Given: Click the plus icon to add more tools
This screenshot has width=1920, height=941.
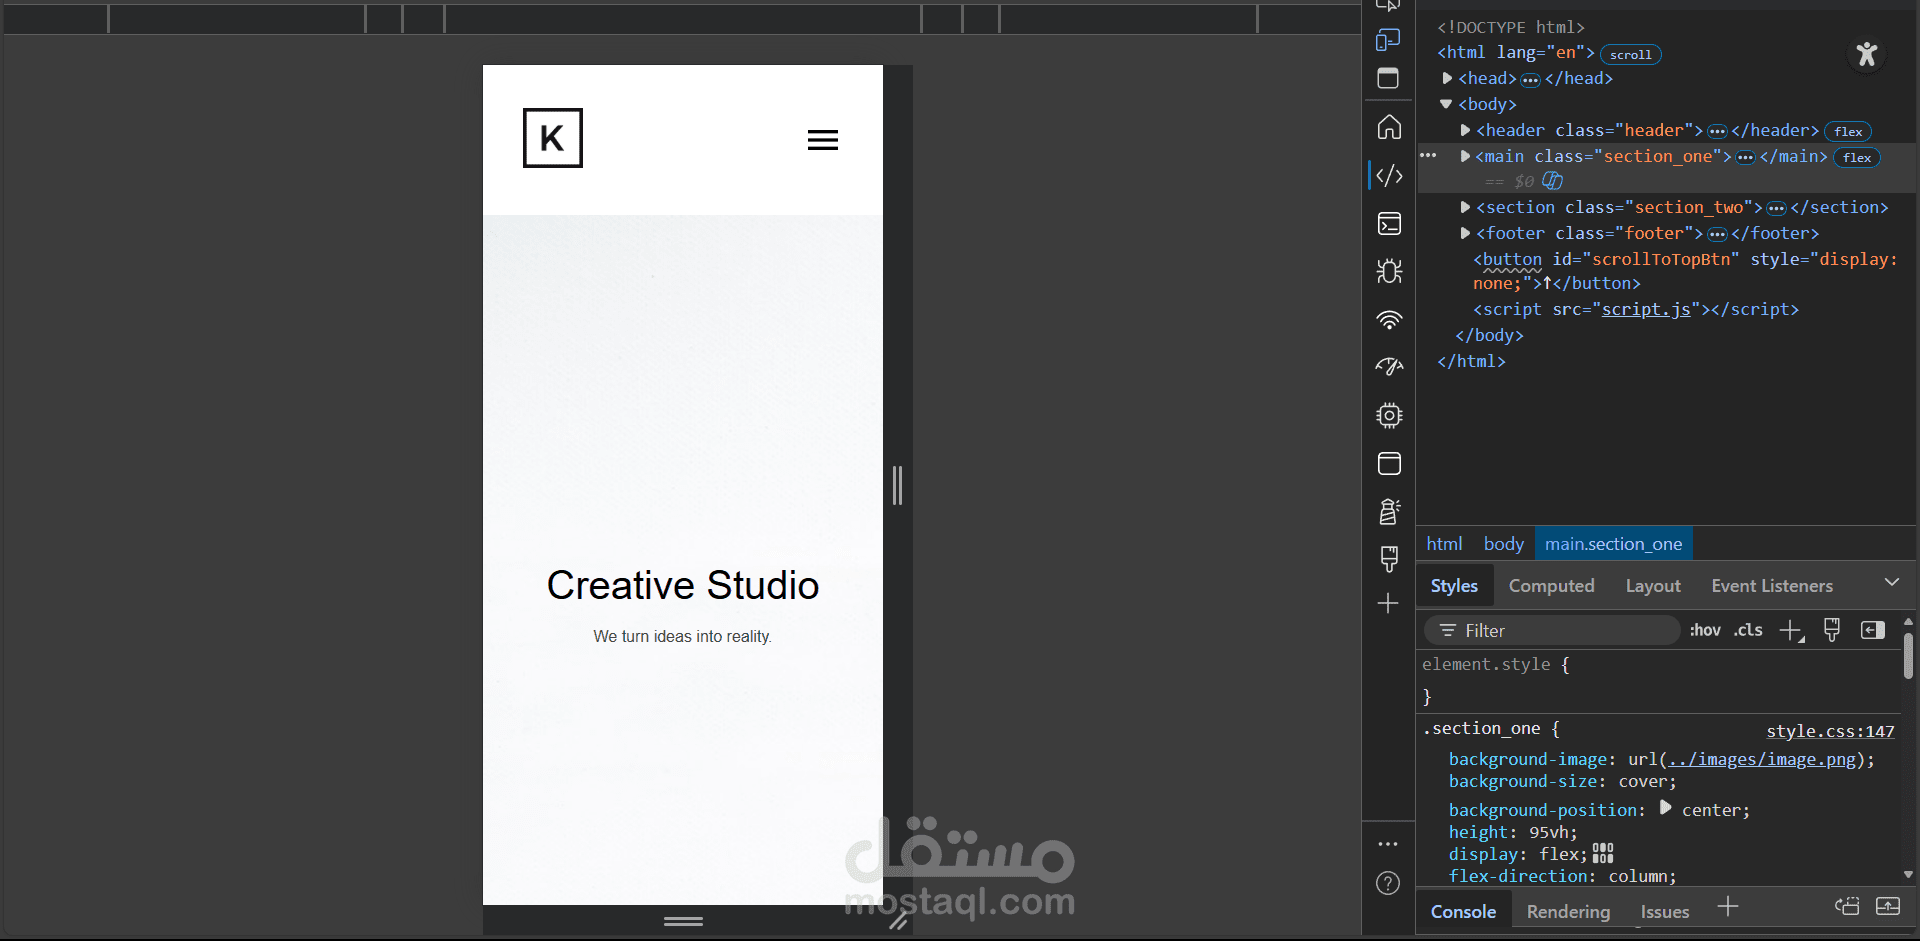Looking at the screenshot, I should click(1388, 603).
